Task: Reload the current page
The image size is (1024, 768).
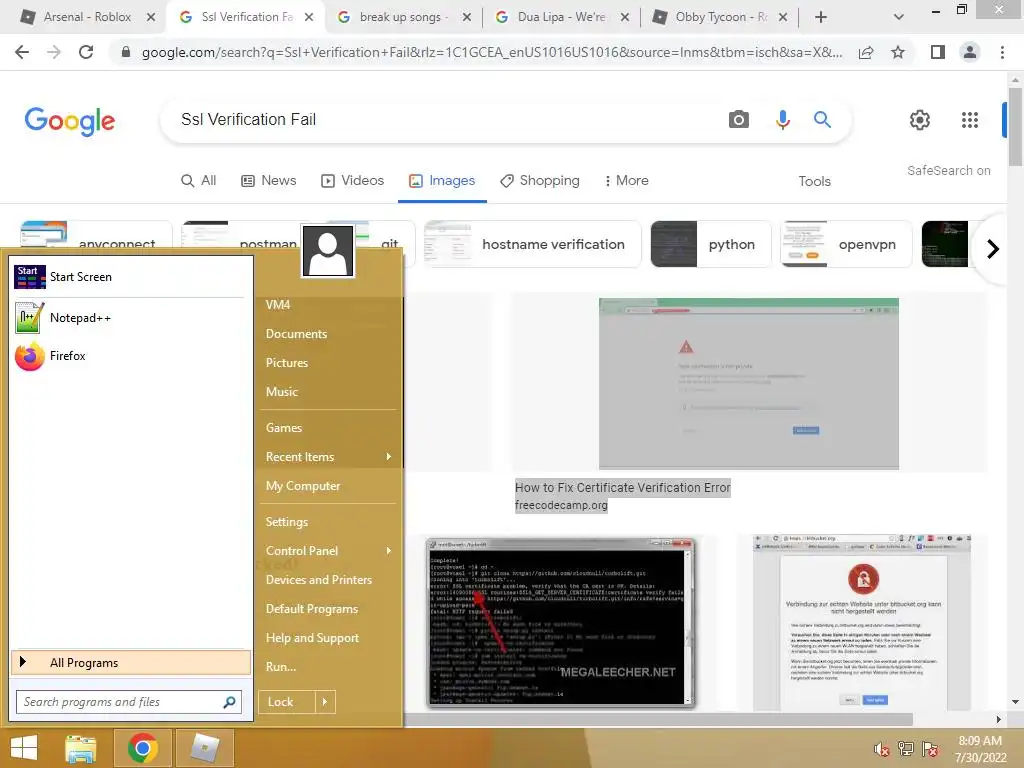Action: (x=86, y=52)
